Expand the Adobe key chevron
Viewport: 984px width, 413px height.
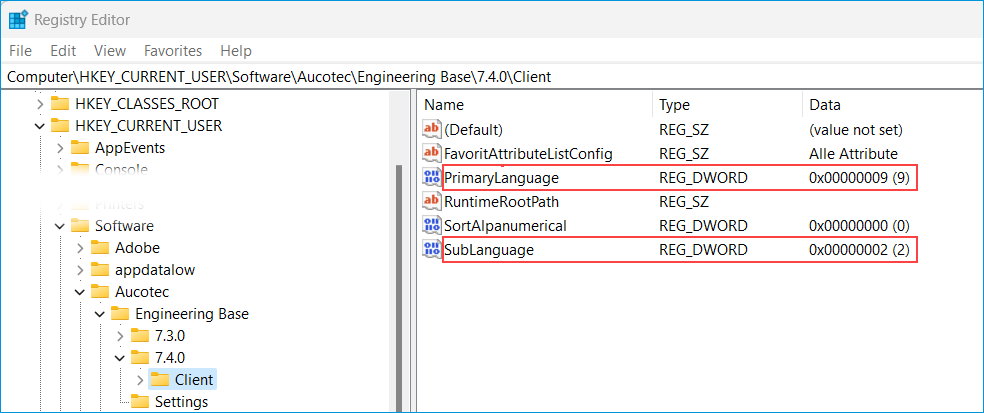[80, 248]
